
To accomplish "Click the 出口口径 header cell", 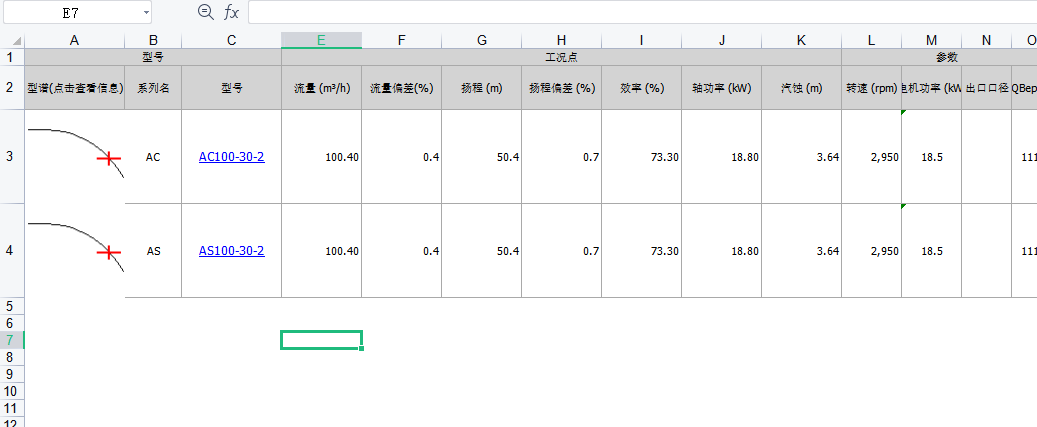I will coord(987,87).
